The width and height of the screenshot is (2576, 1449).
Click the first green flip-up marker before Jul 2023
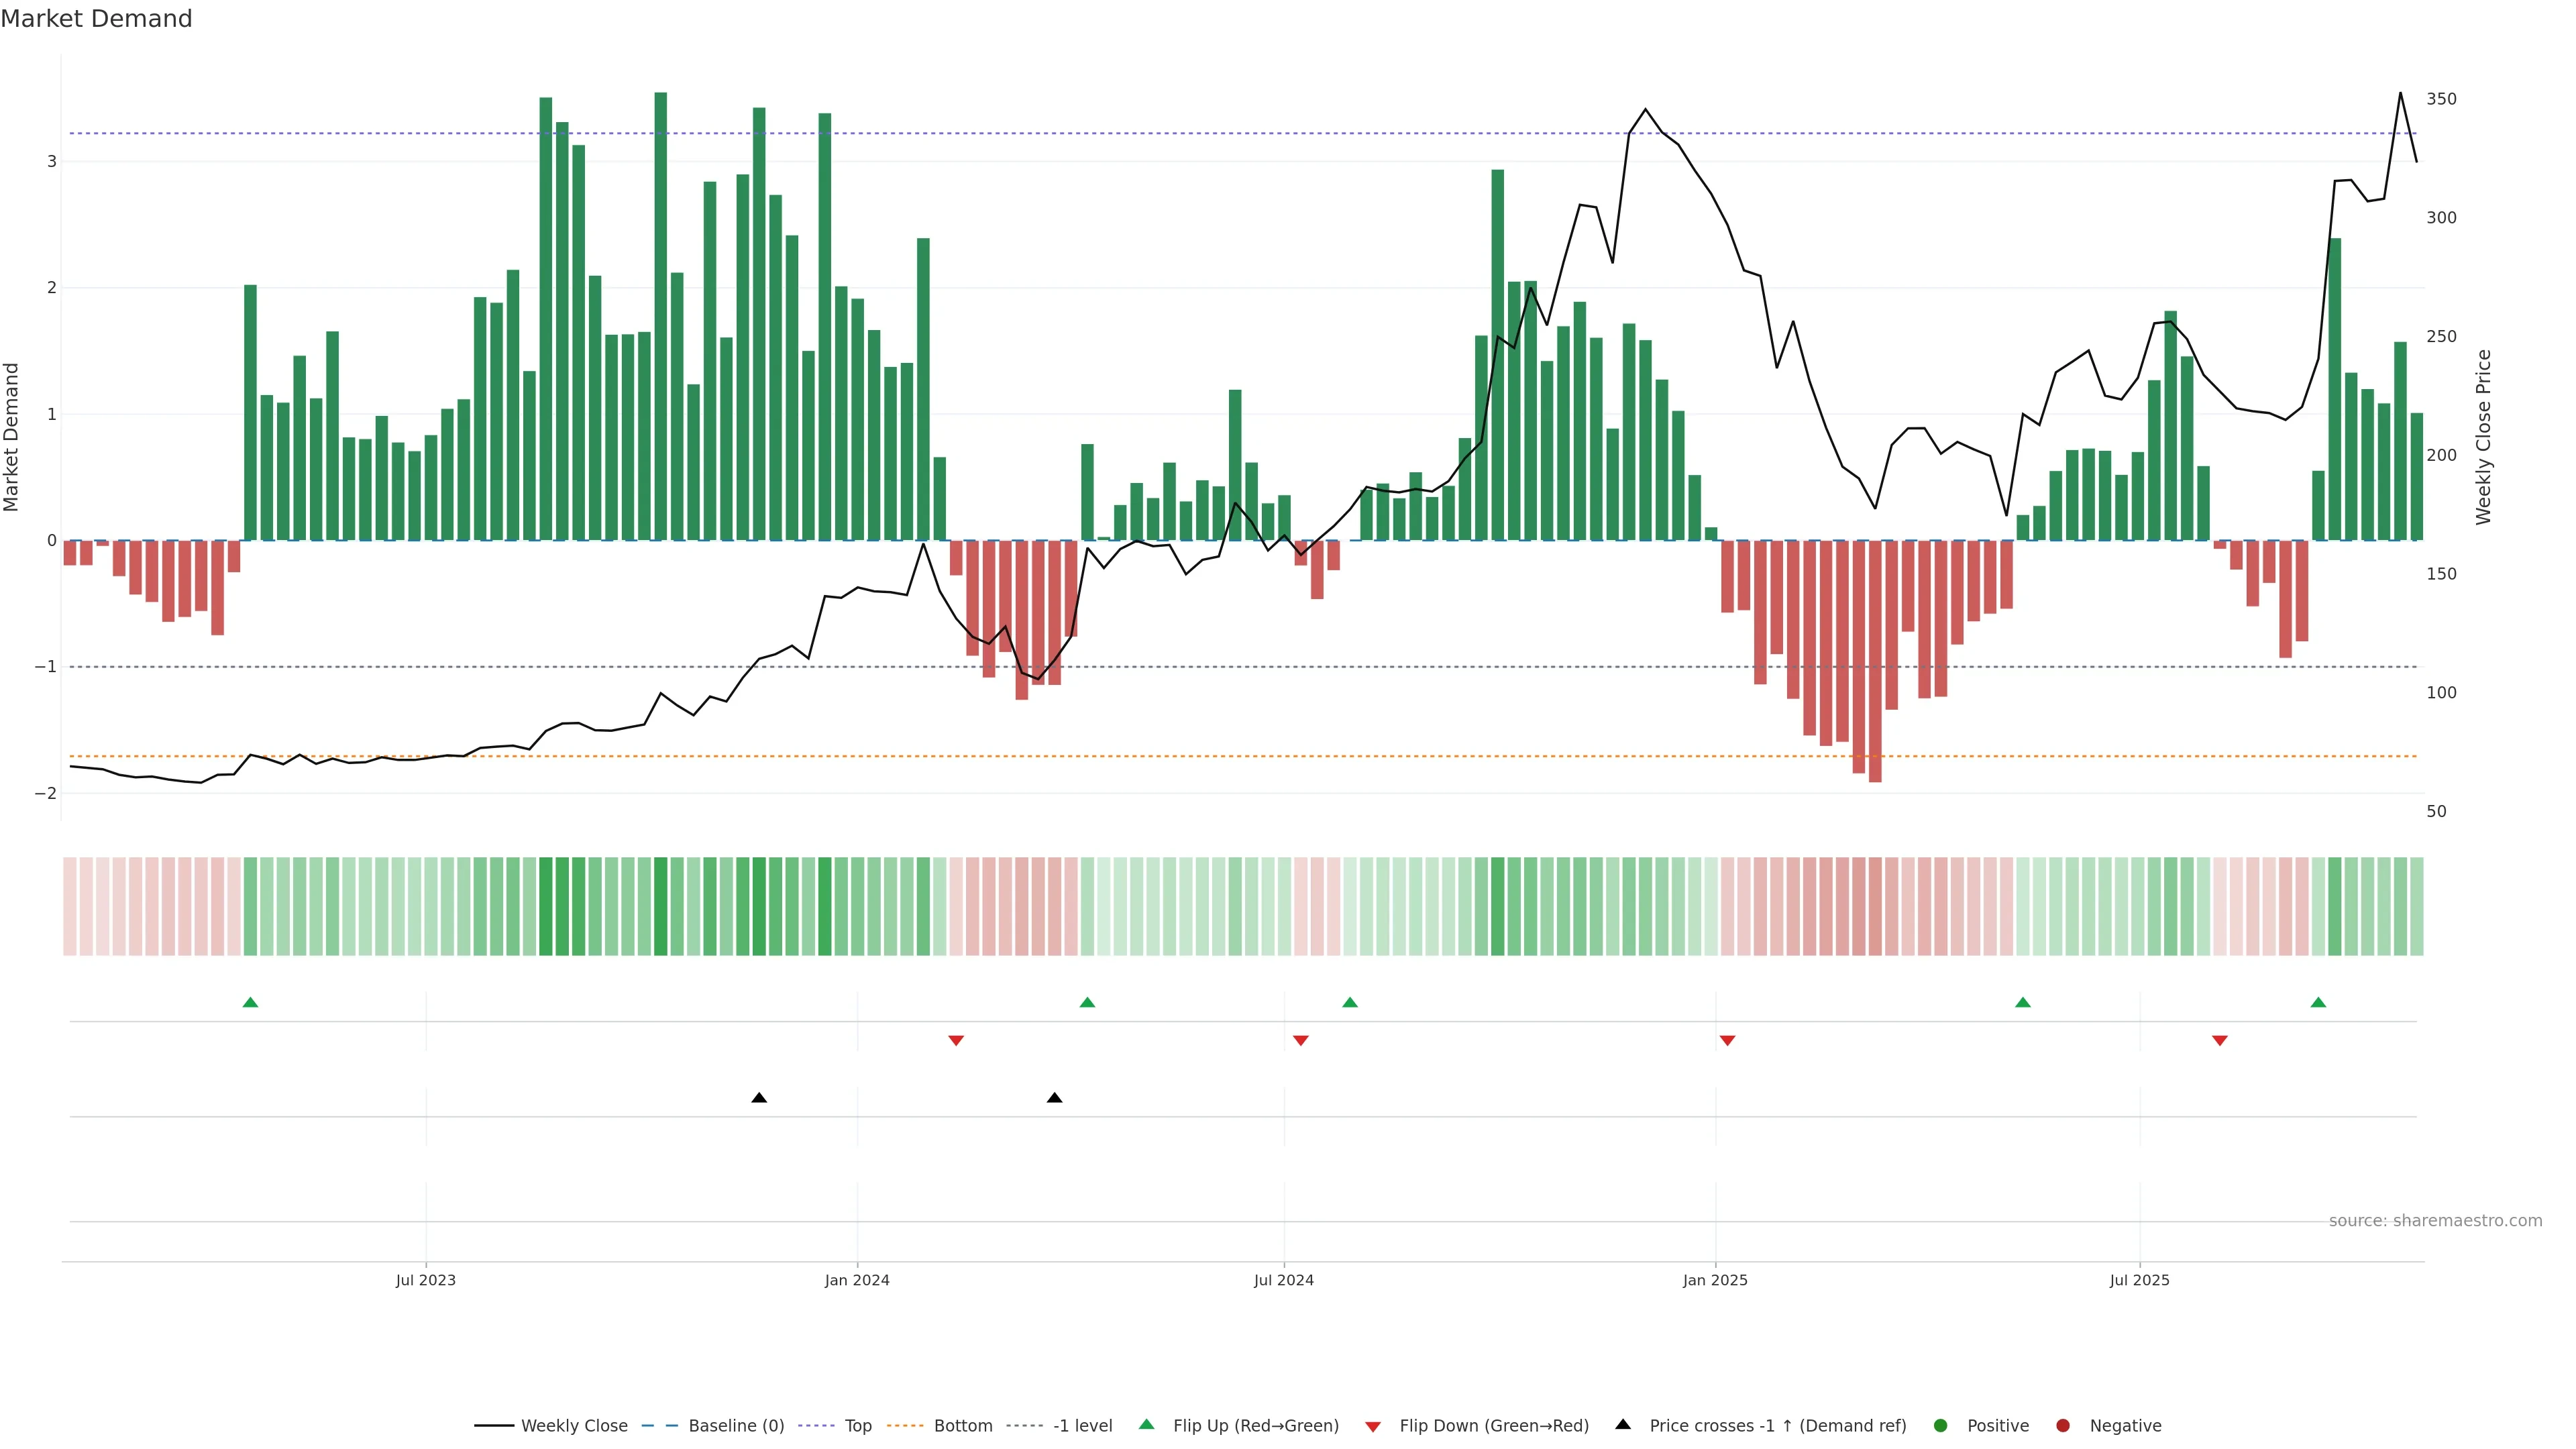251,1002
